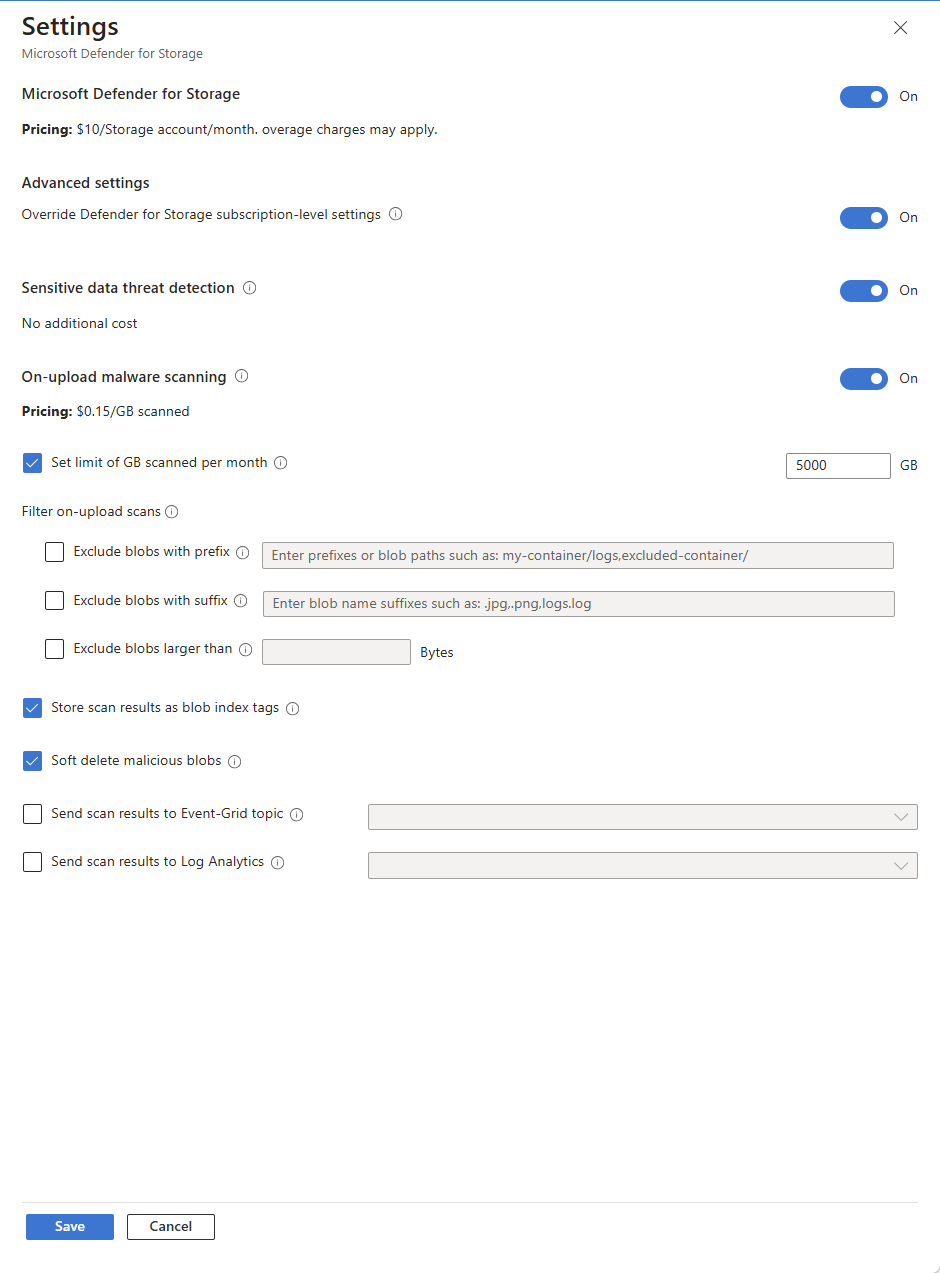Image resolution: width=940 pixels, height=1273 pixels.
Task: Disable On-upload malware scanning
Action: (x=863, y=378)
